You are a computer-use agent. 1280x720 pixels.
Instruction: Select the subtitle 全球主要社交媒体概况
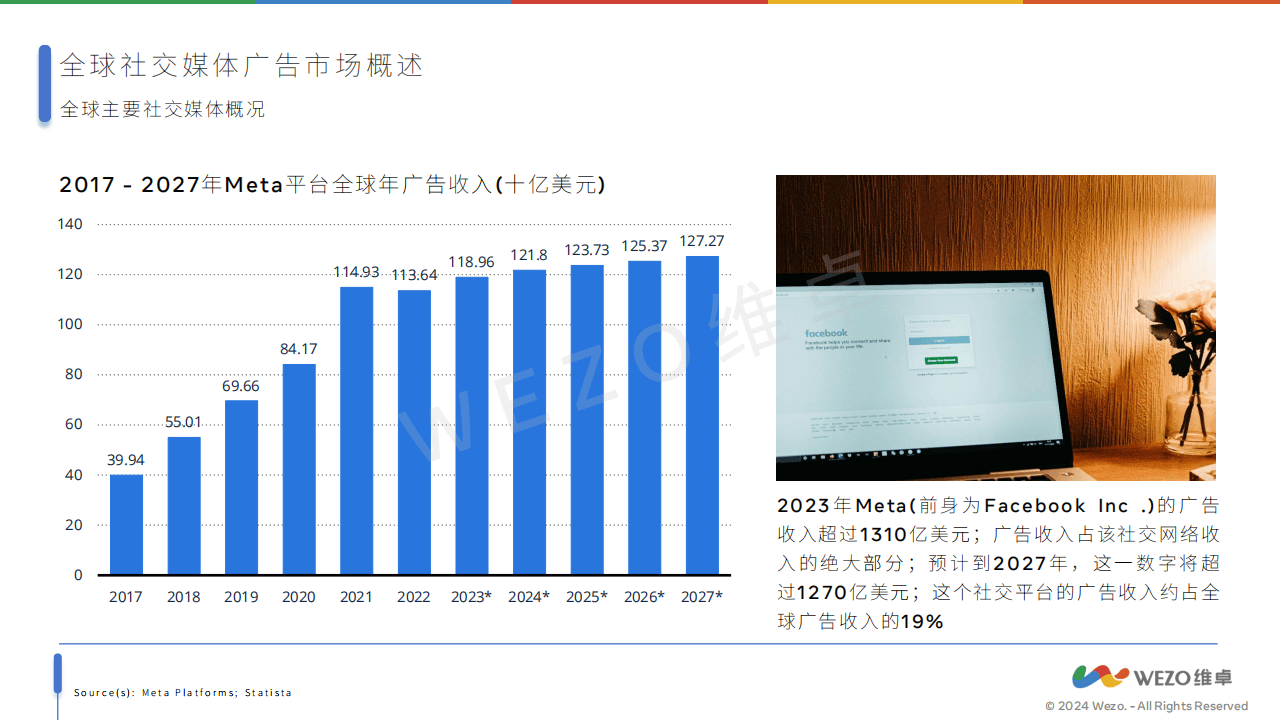(x=163, y=109)
